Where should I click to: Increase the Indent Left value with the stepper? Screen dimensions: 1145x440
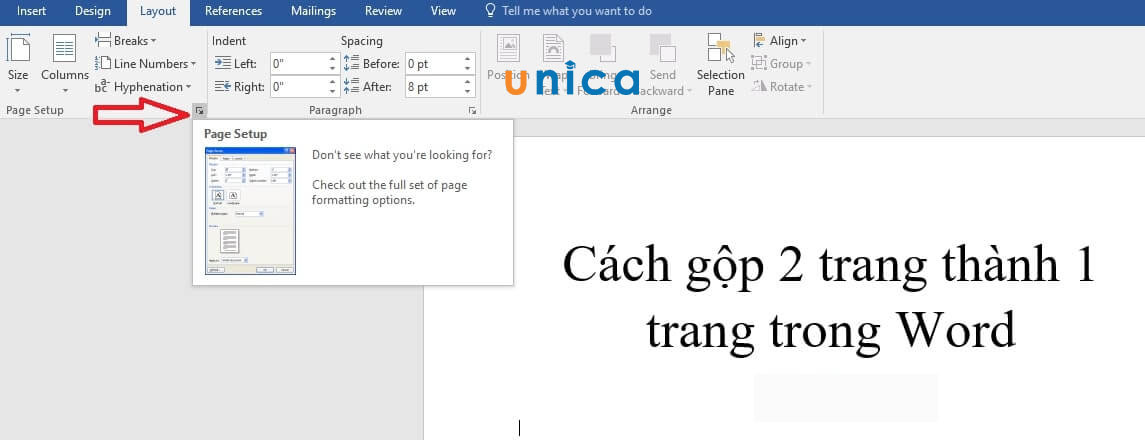pos(333,59)
